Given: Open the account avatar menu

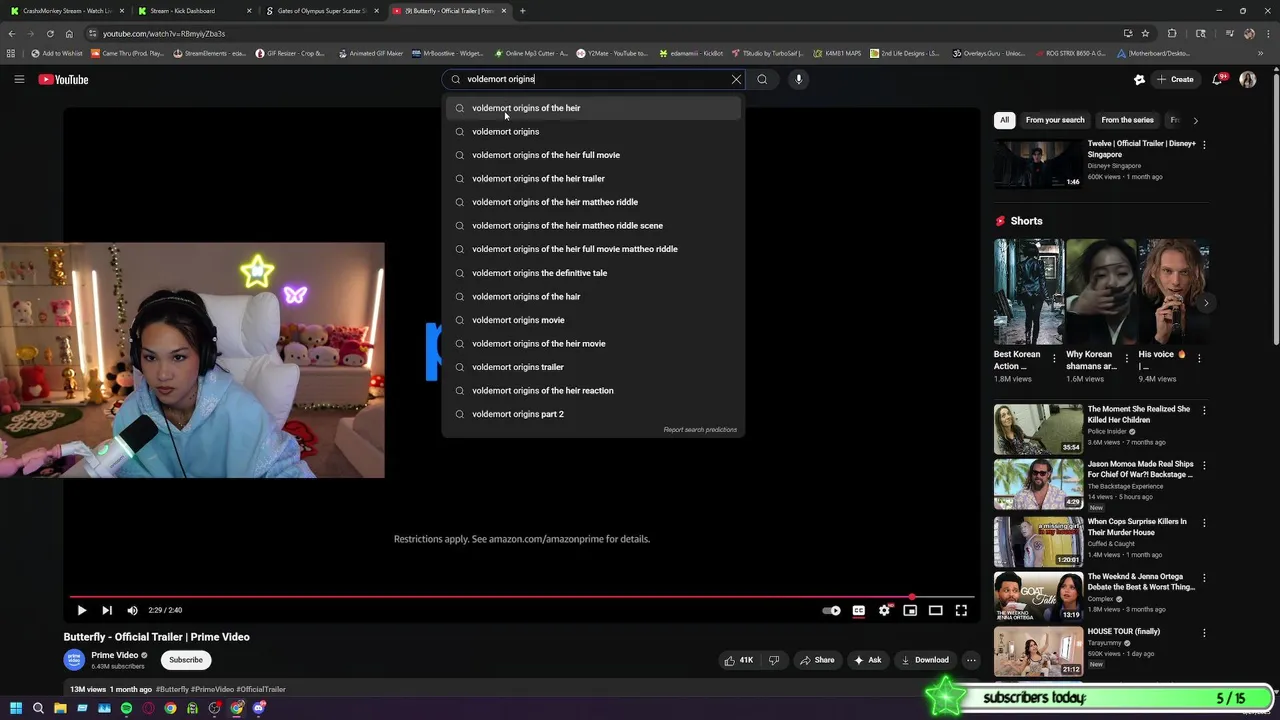Looking at the screenshot, I should (1247, 79).
